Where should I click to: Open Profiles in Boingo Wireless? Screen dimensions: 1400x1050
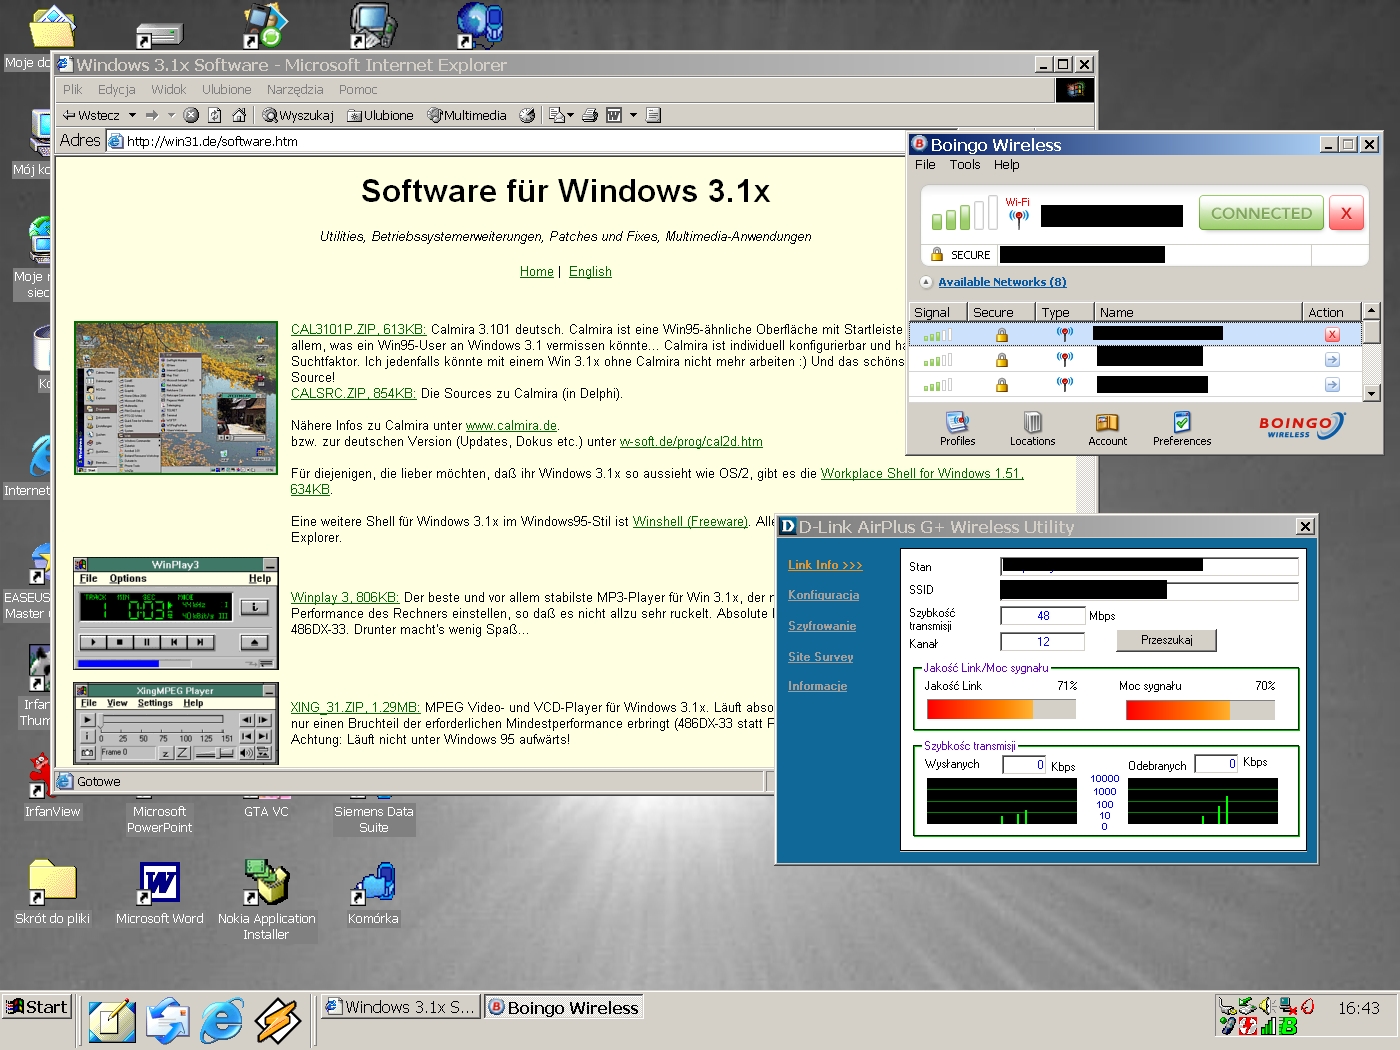957,429
